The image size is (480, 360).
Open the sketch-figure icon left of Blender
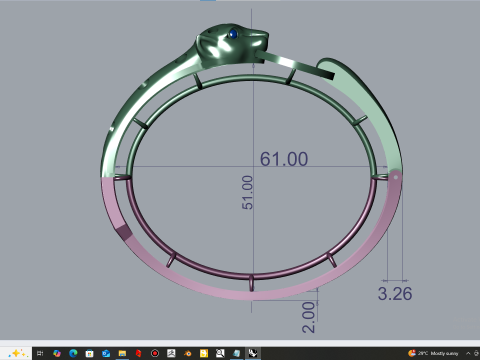point(171,353)
